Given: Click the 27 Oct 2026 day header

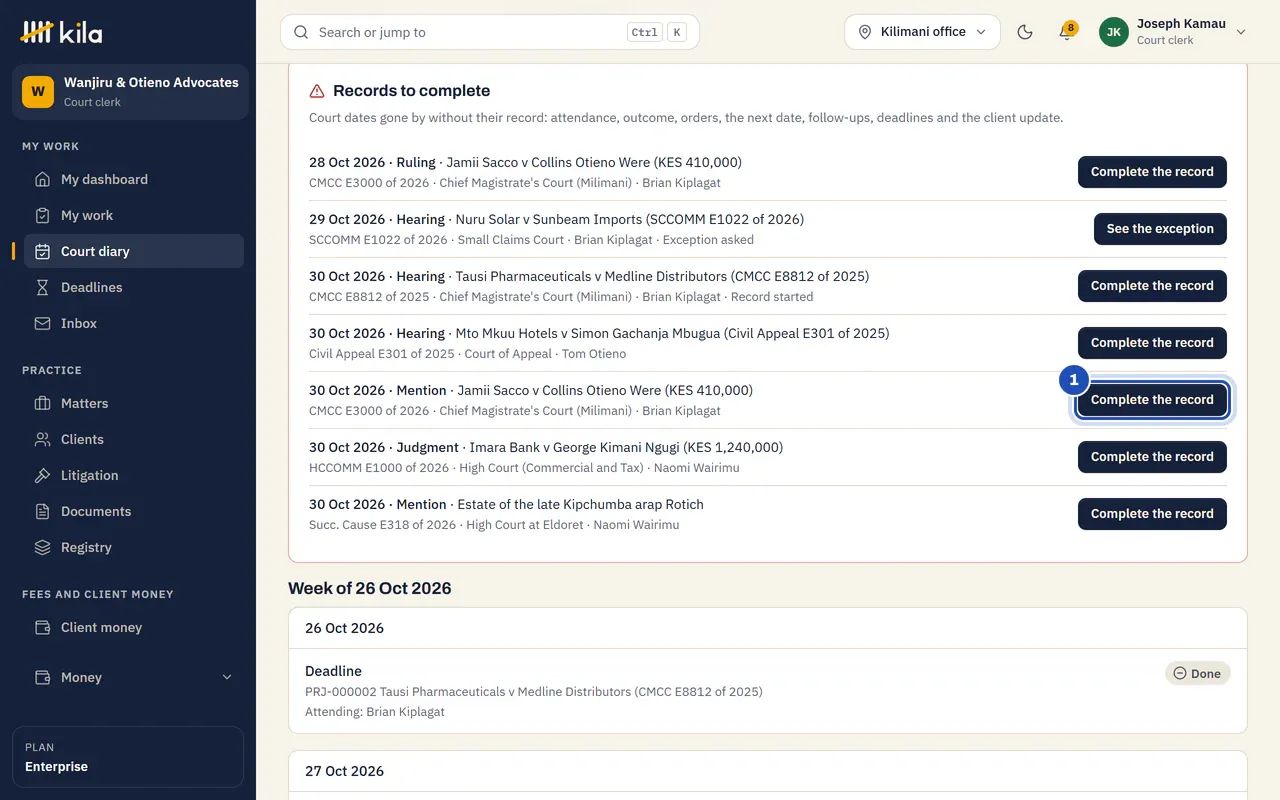Looking at the screenshot, I should point(768,771).
